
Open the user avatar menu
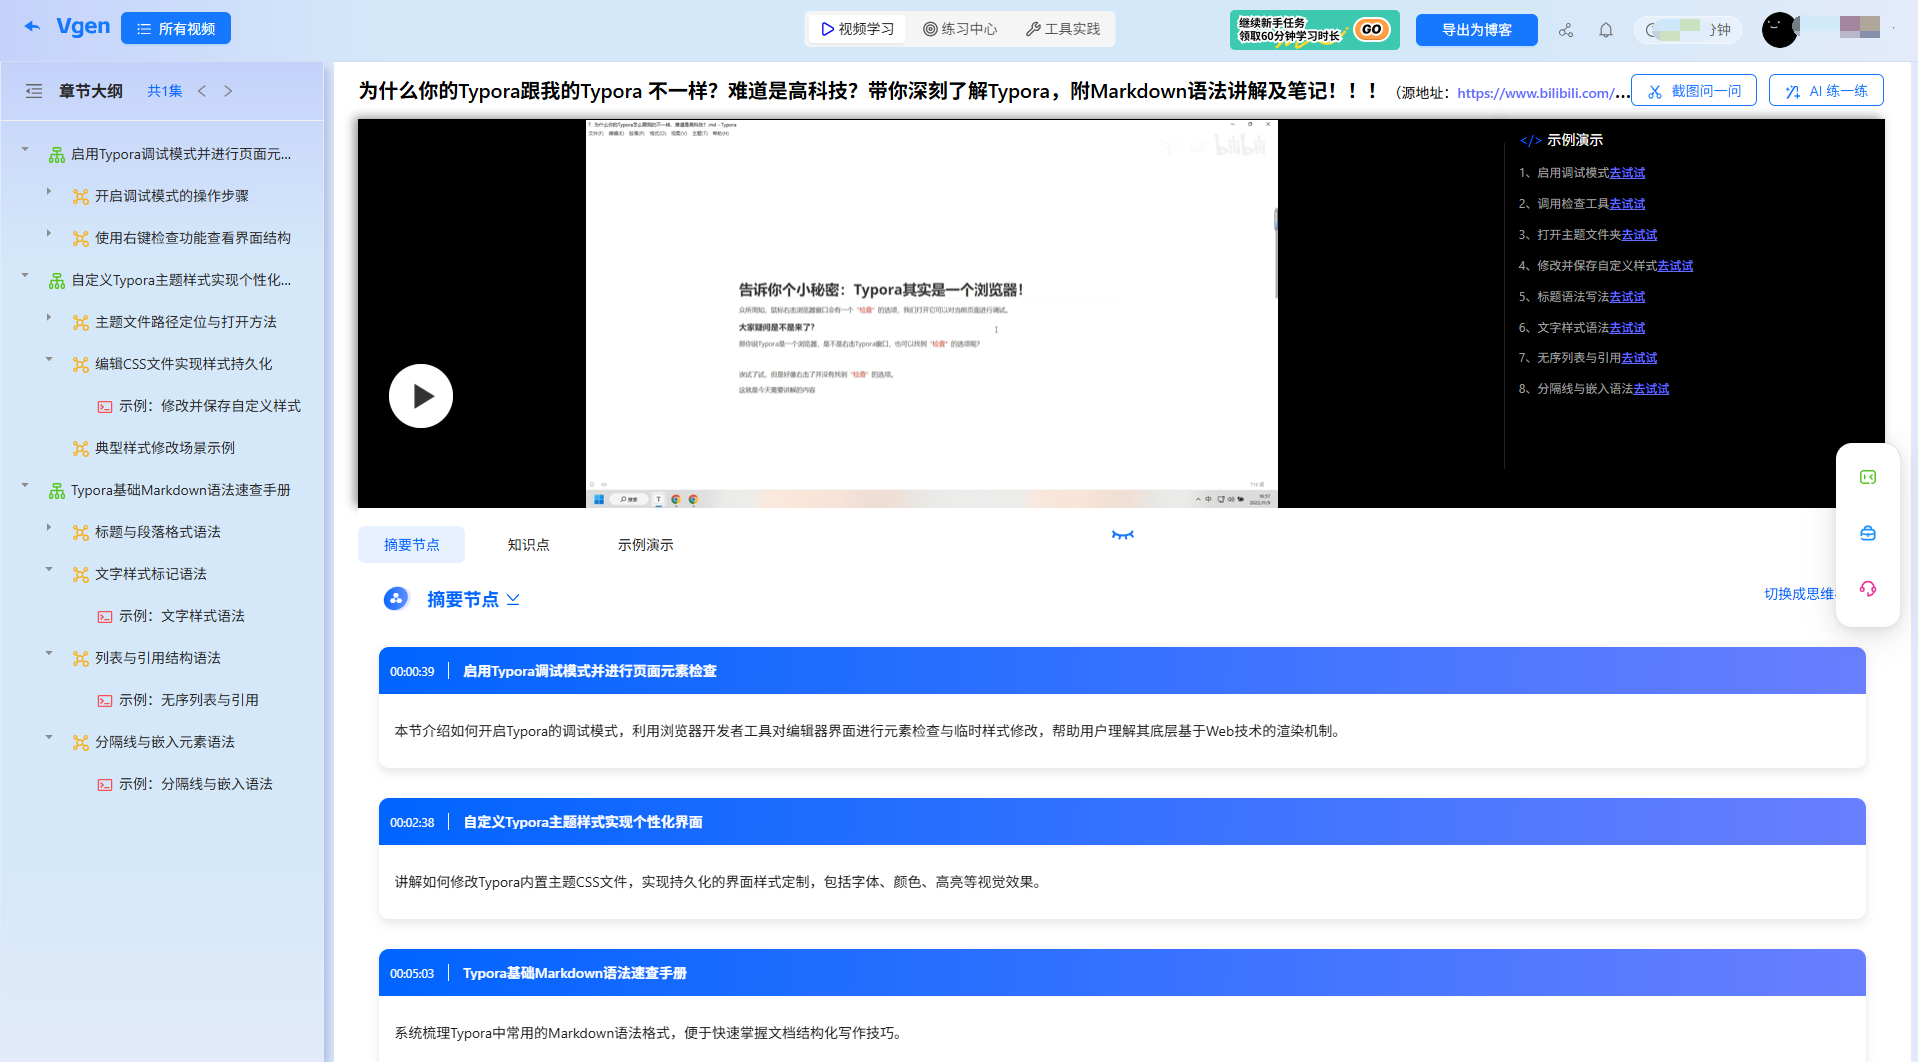(x=1780, y=30)
